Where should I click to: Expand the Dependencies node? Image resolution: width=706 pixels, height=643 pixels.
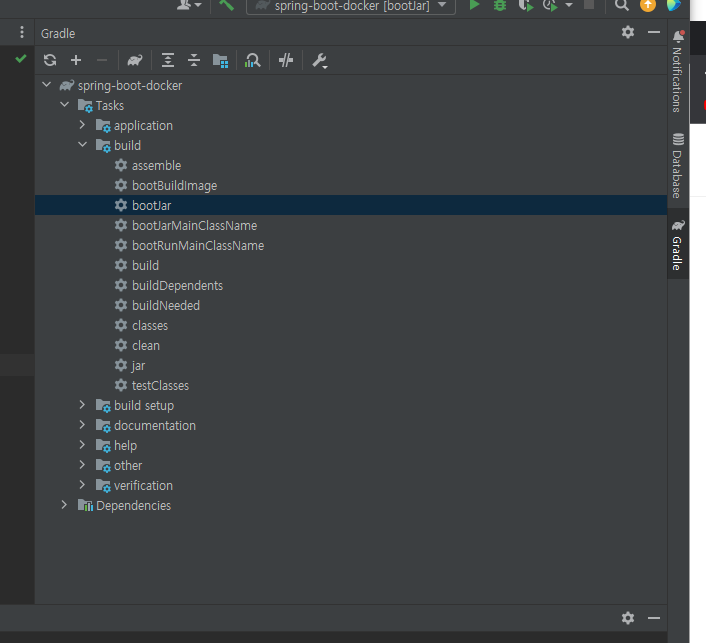coord(64,505)
